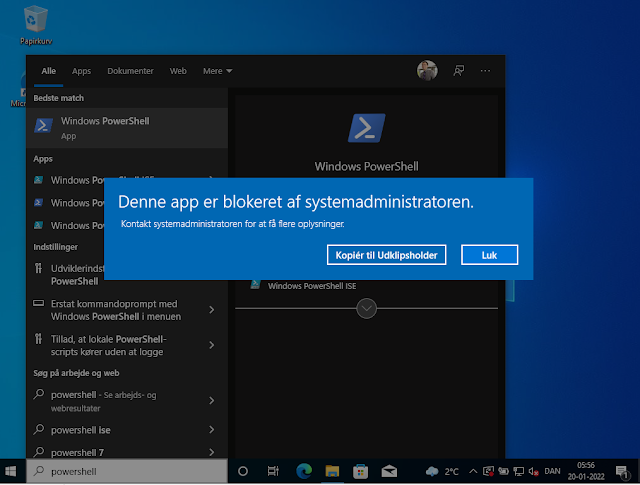Click the muted volume icon in tray
640x485 pixels.
coord(533,472)
